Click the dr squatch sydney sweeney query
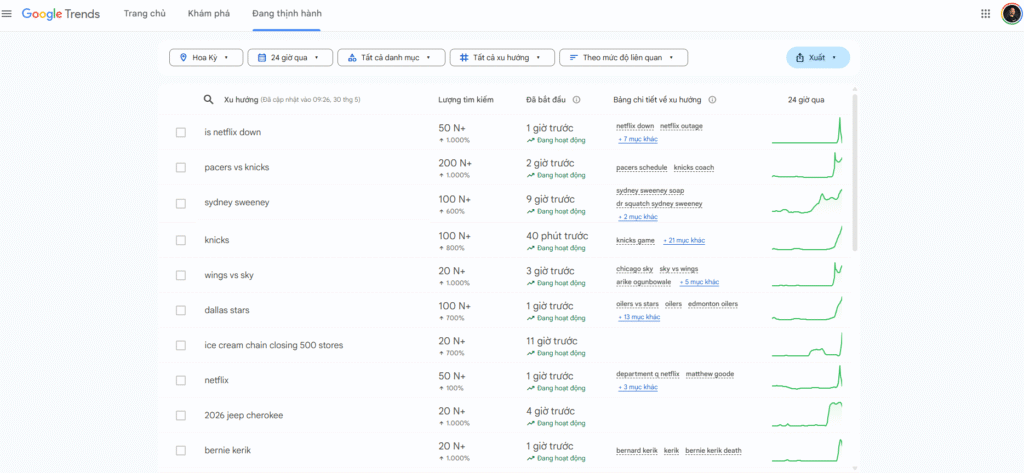 point(659,204)
